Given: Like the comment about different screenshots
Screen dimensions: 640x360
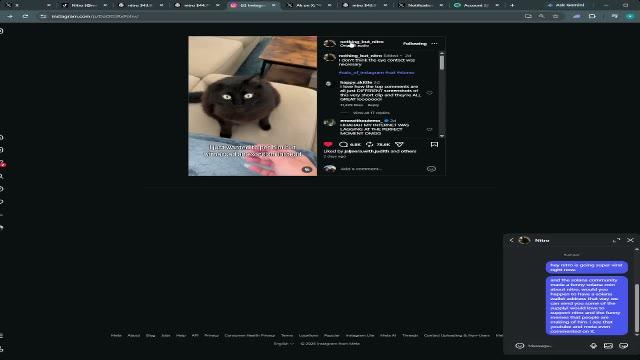Looking at the screenshot, I should 429,93.
